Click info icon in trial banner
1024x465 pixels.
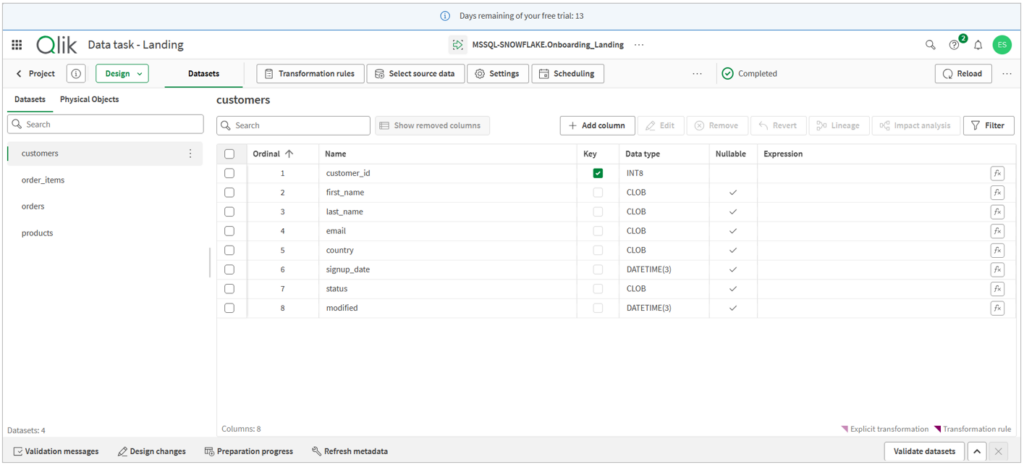[445, 16]
